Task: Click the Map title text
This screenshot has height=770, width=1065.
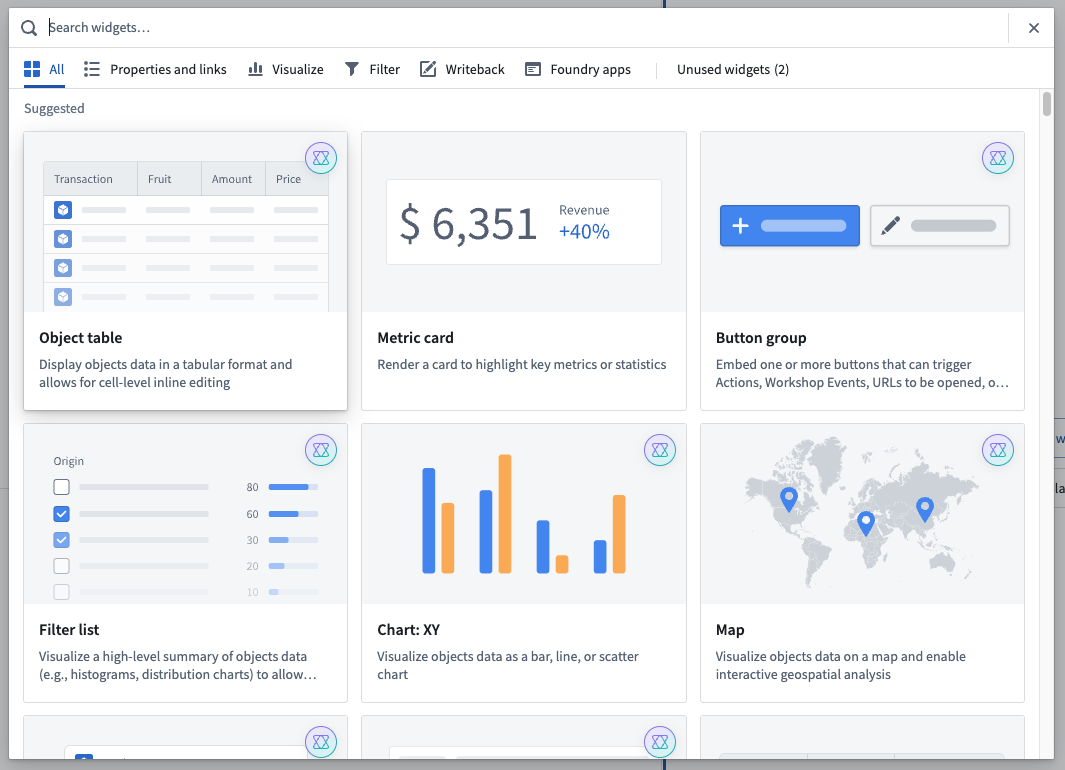Action: pos(730,630)
